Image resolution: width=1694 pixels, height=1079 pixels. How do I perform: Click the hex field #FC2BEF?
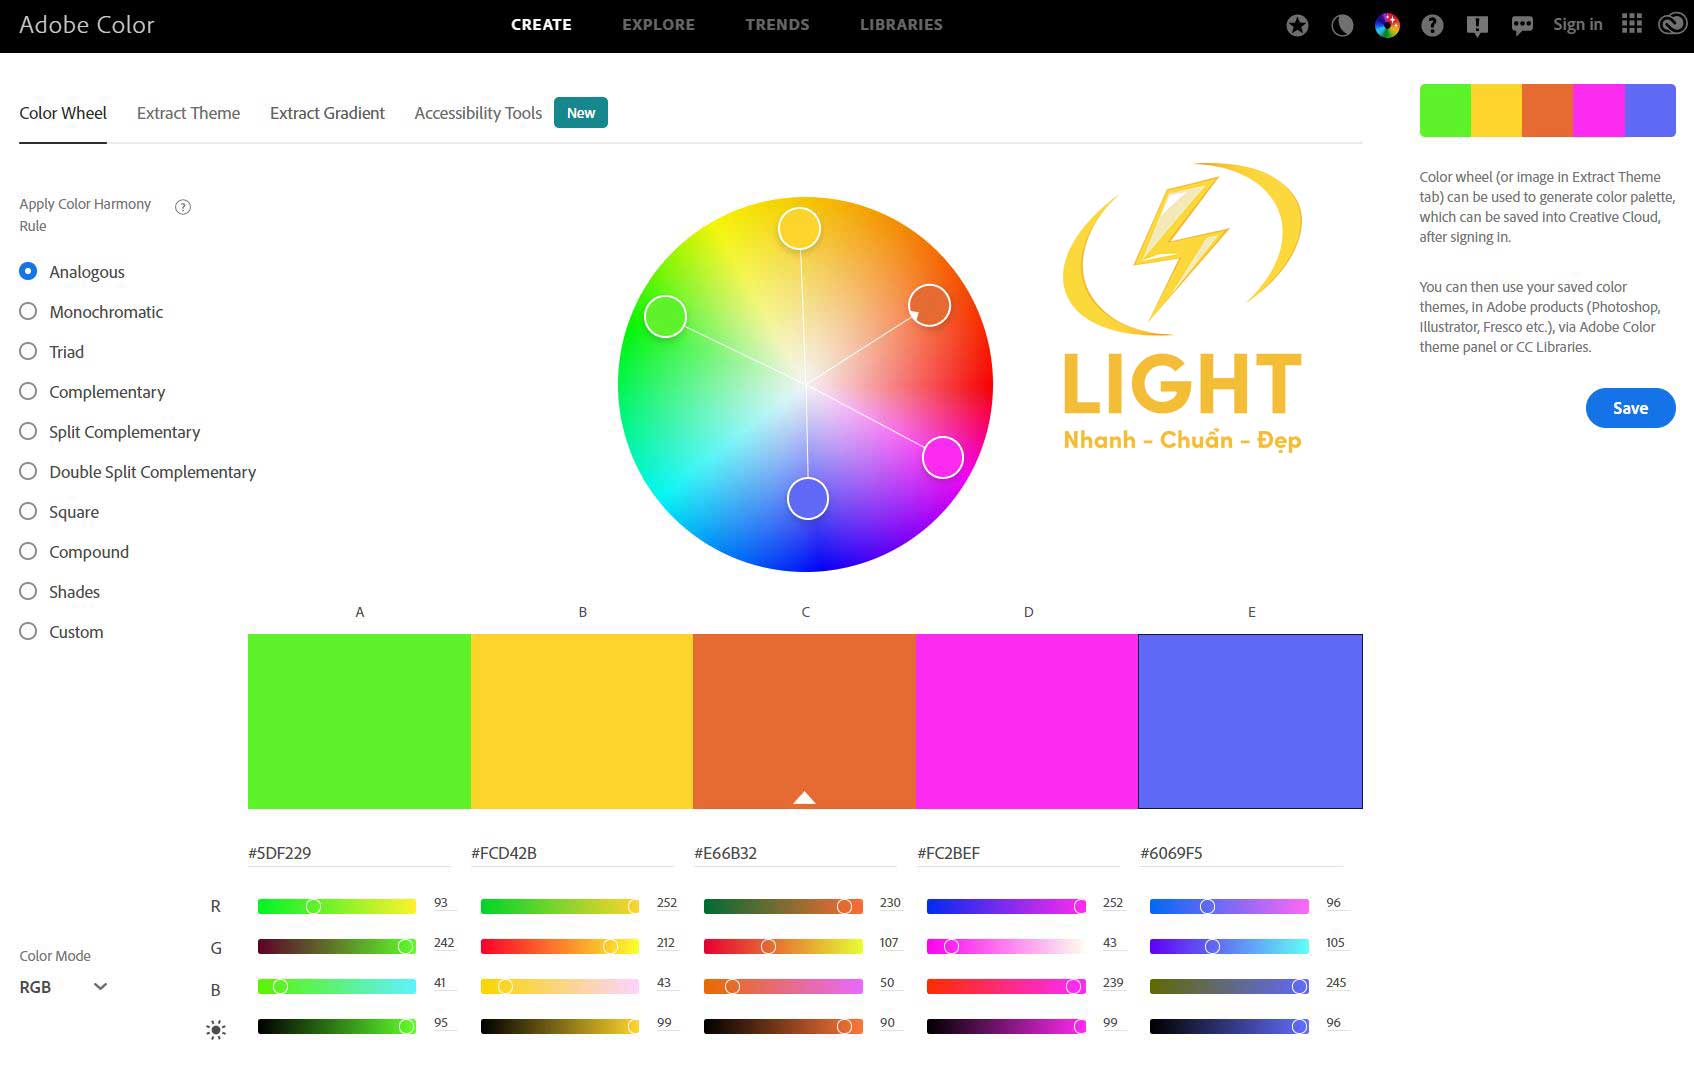pos(1018,853)
